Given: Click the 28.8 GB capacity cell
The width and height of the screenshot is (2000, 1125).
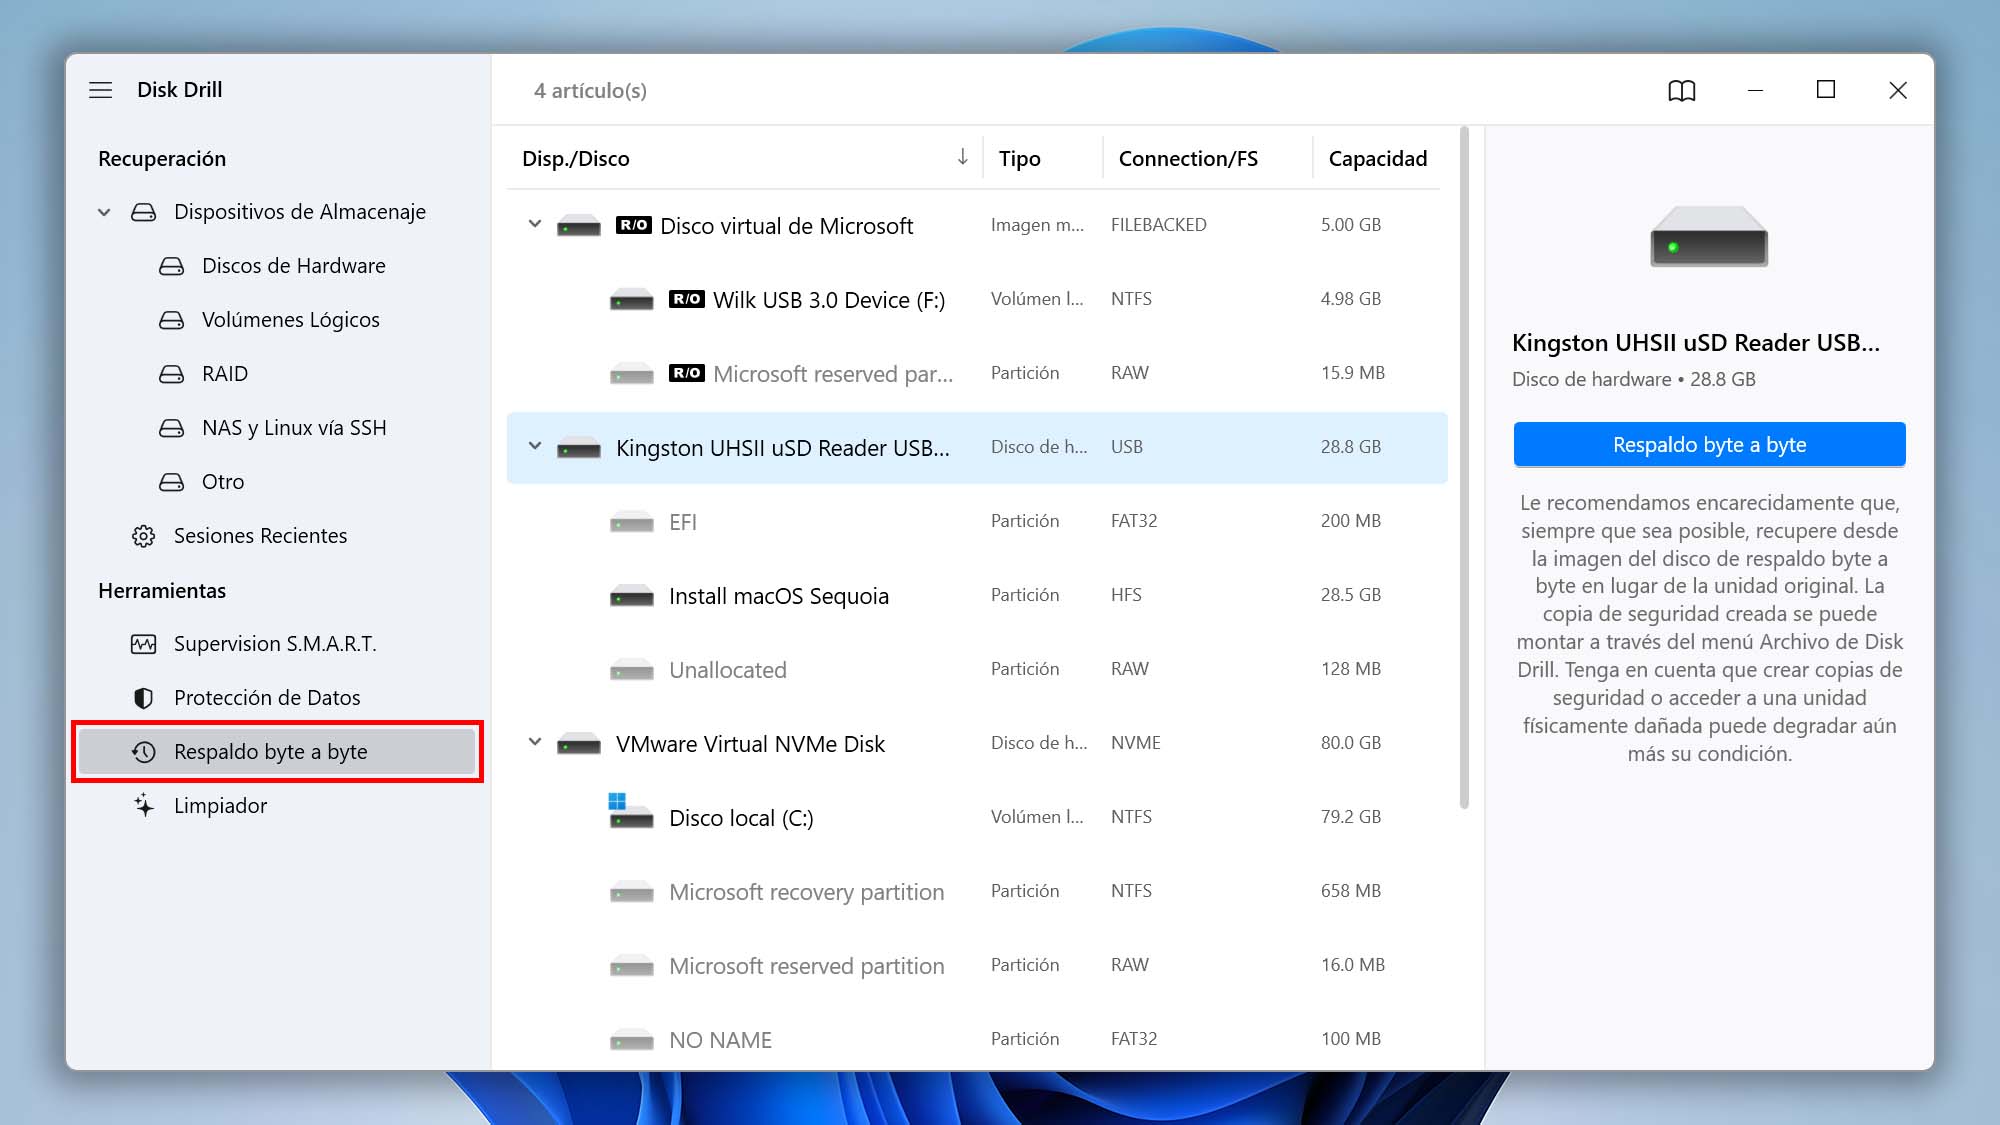Looking at the screenshot, I should (x=1350, y=447).
